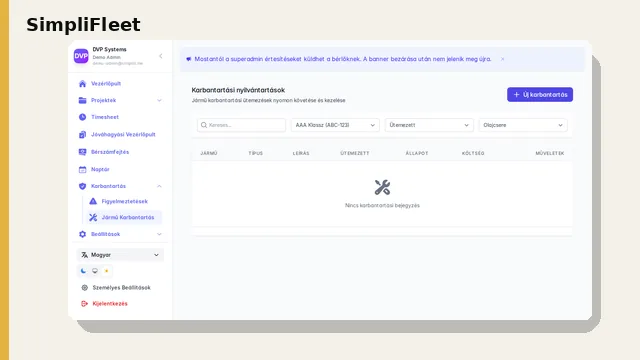This screenshot has width=640, height=360.
Task: Click the Karbantartás shield icon
Action: click(82, 186)
